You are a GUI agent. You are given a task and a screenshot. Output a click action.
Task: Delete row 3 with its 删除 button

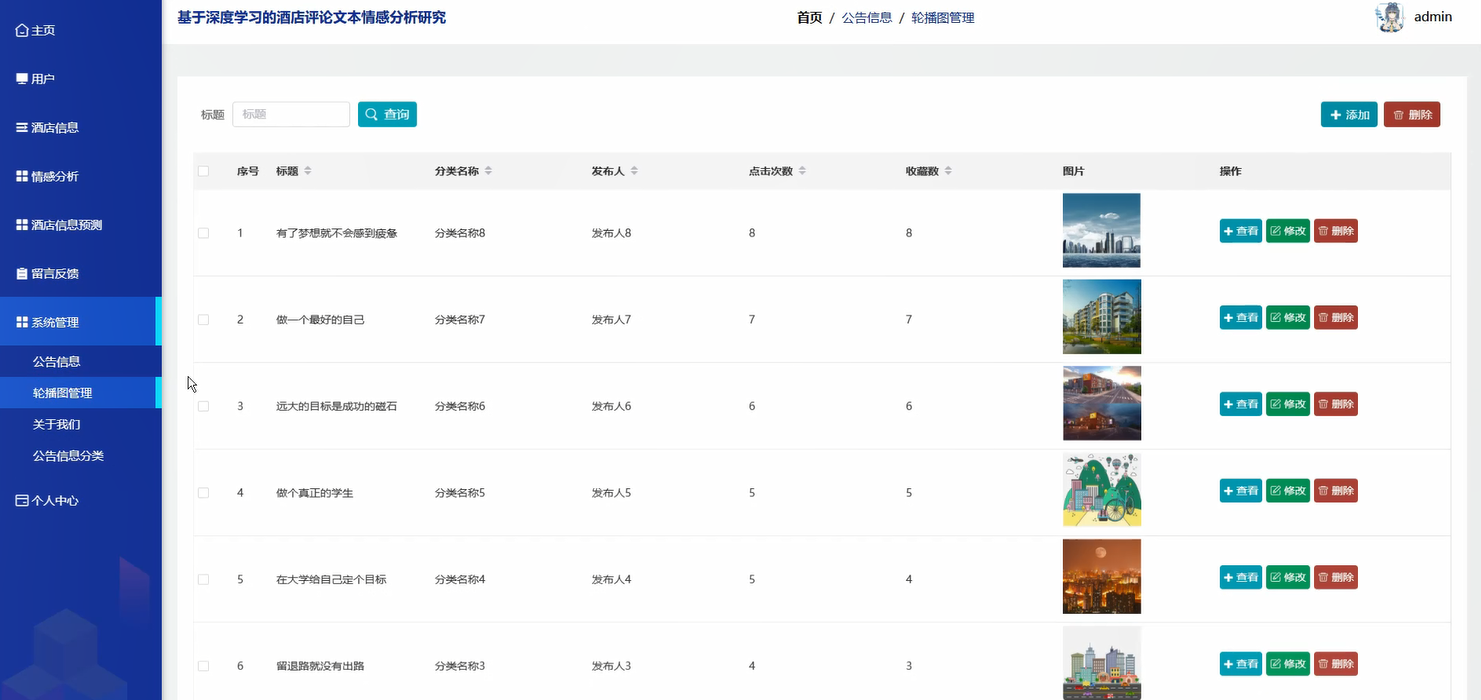tap(1336, 404)
